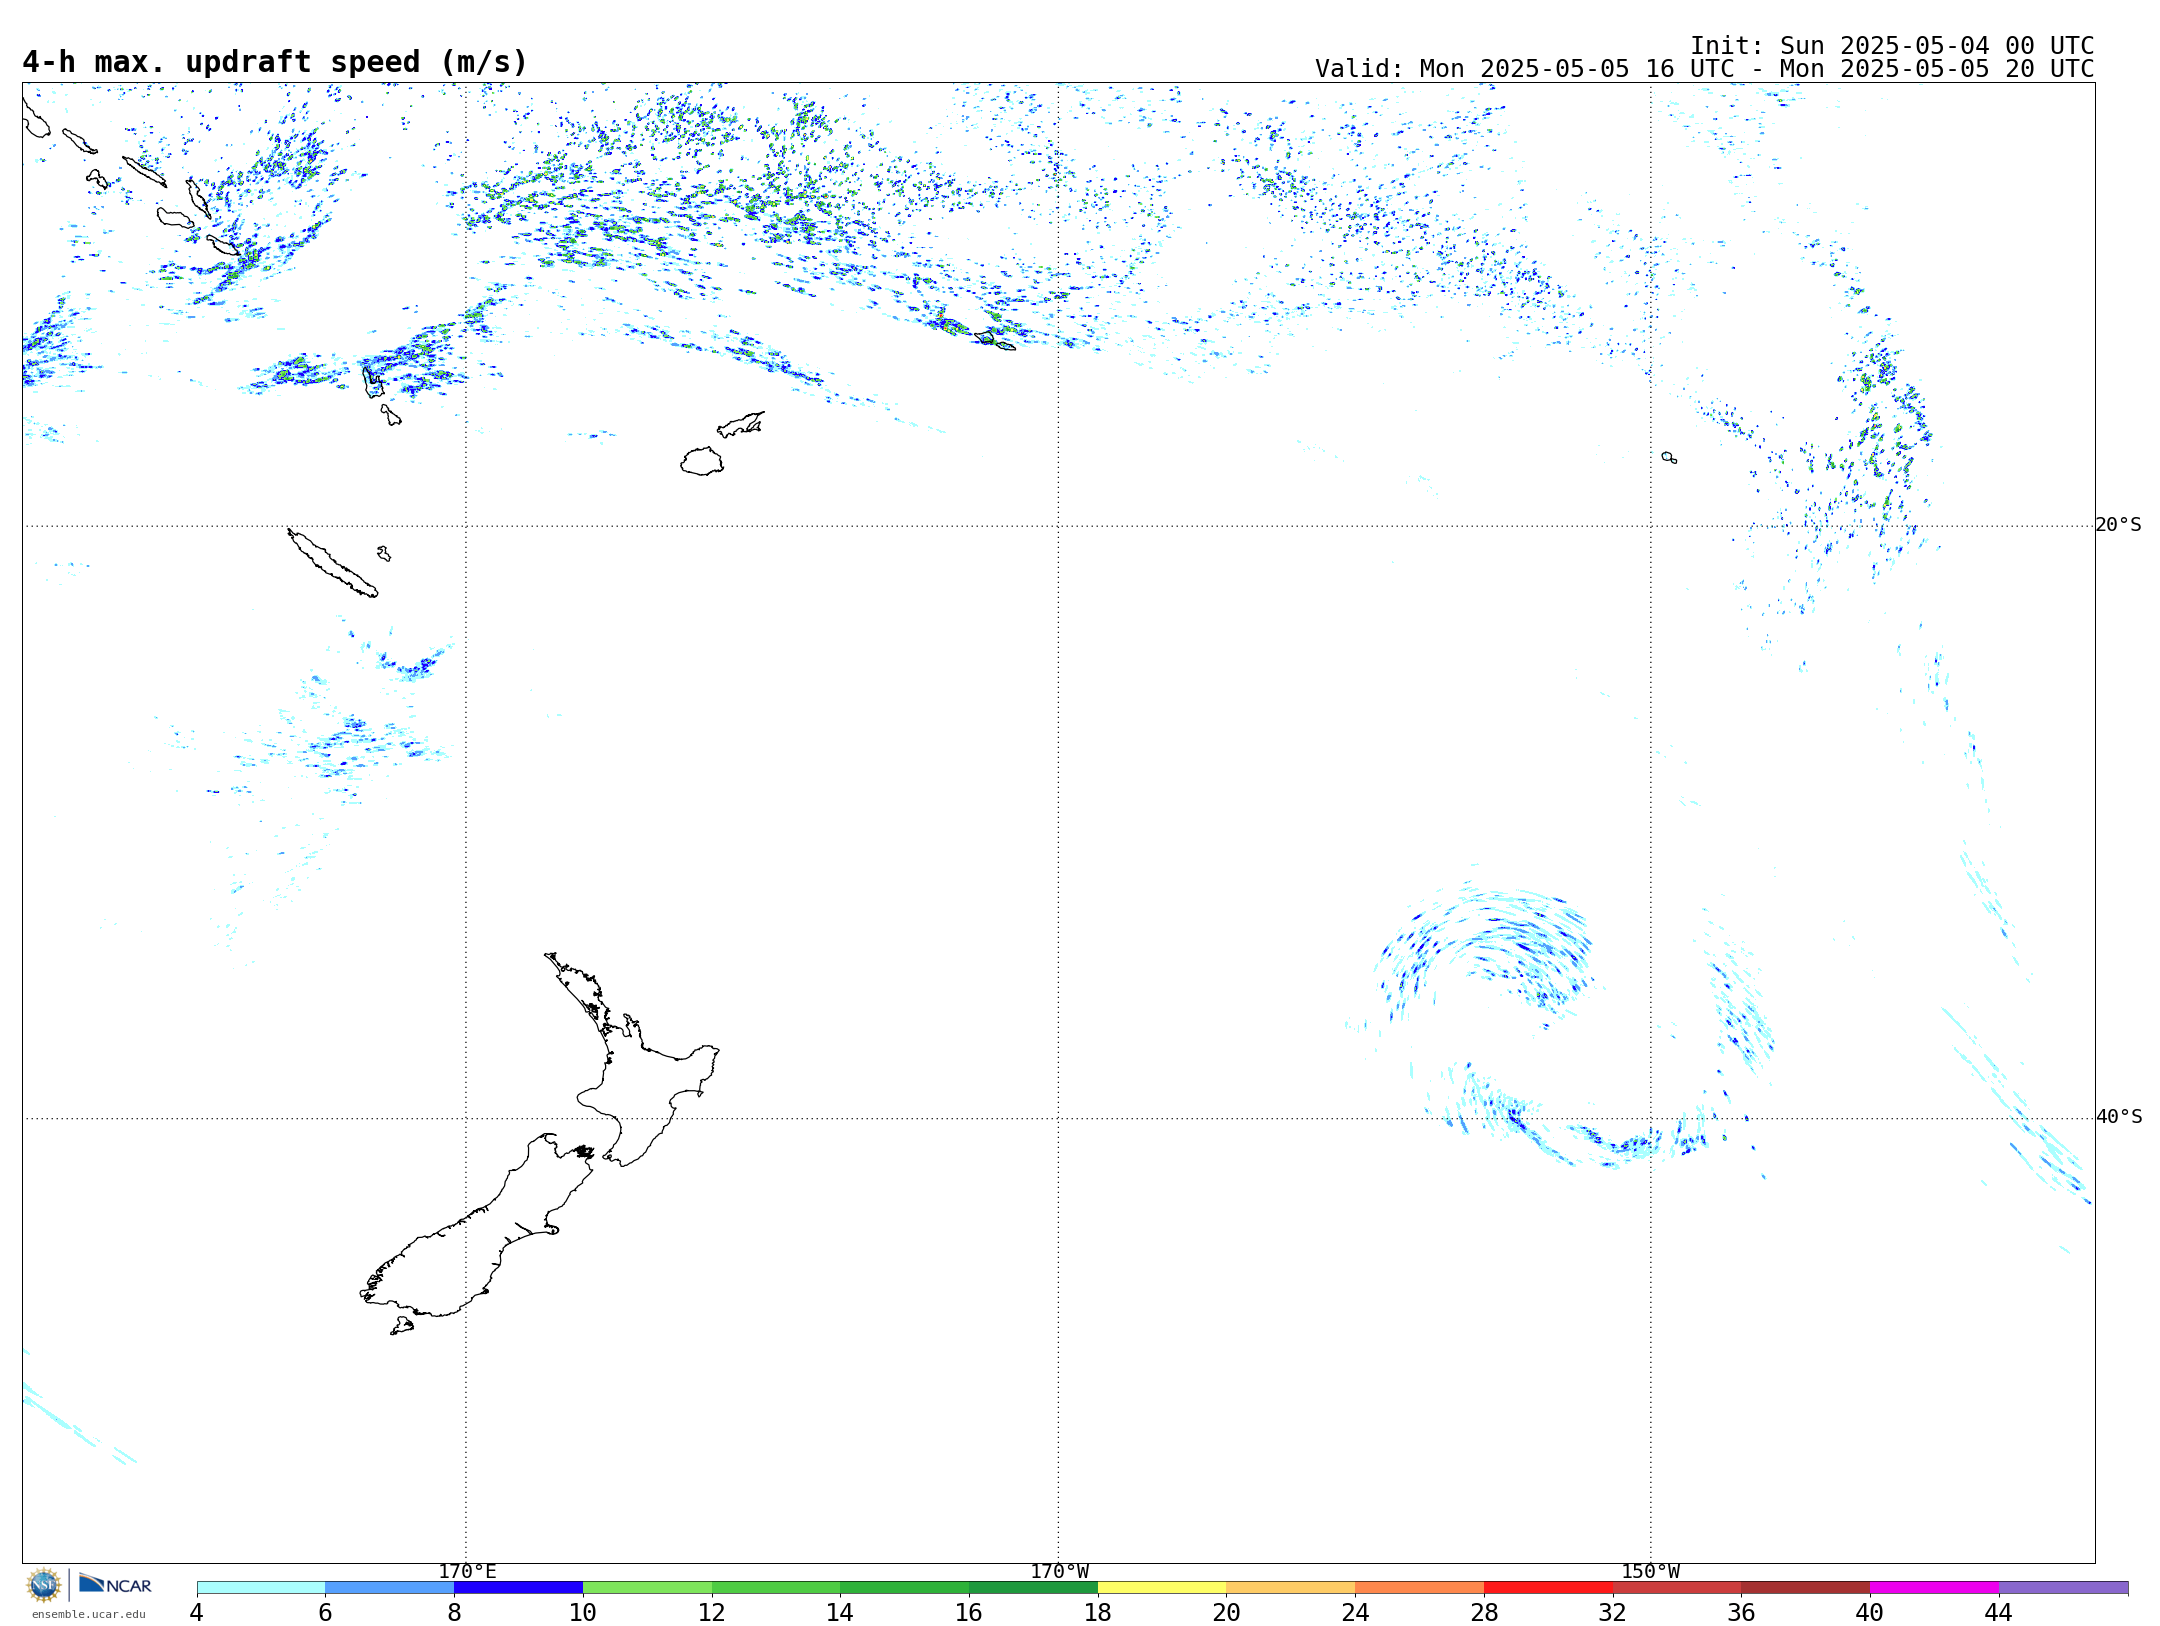The image size is (2160, 1626).
Task: Click the colorbar tick label '16'
Action: tap(969, 1613)
